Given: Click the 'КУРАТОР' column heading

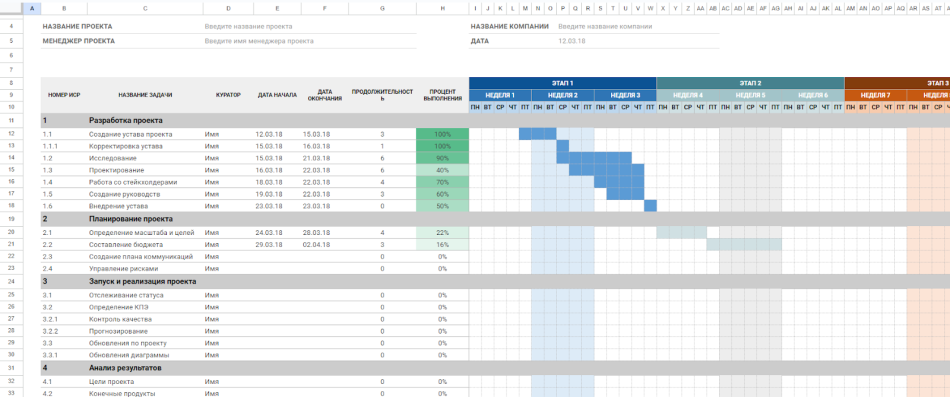Looking at the screenshot, I should point(228,95).
